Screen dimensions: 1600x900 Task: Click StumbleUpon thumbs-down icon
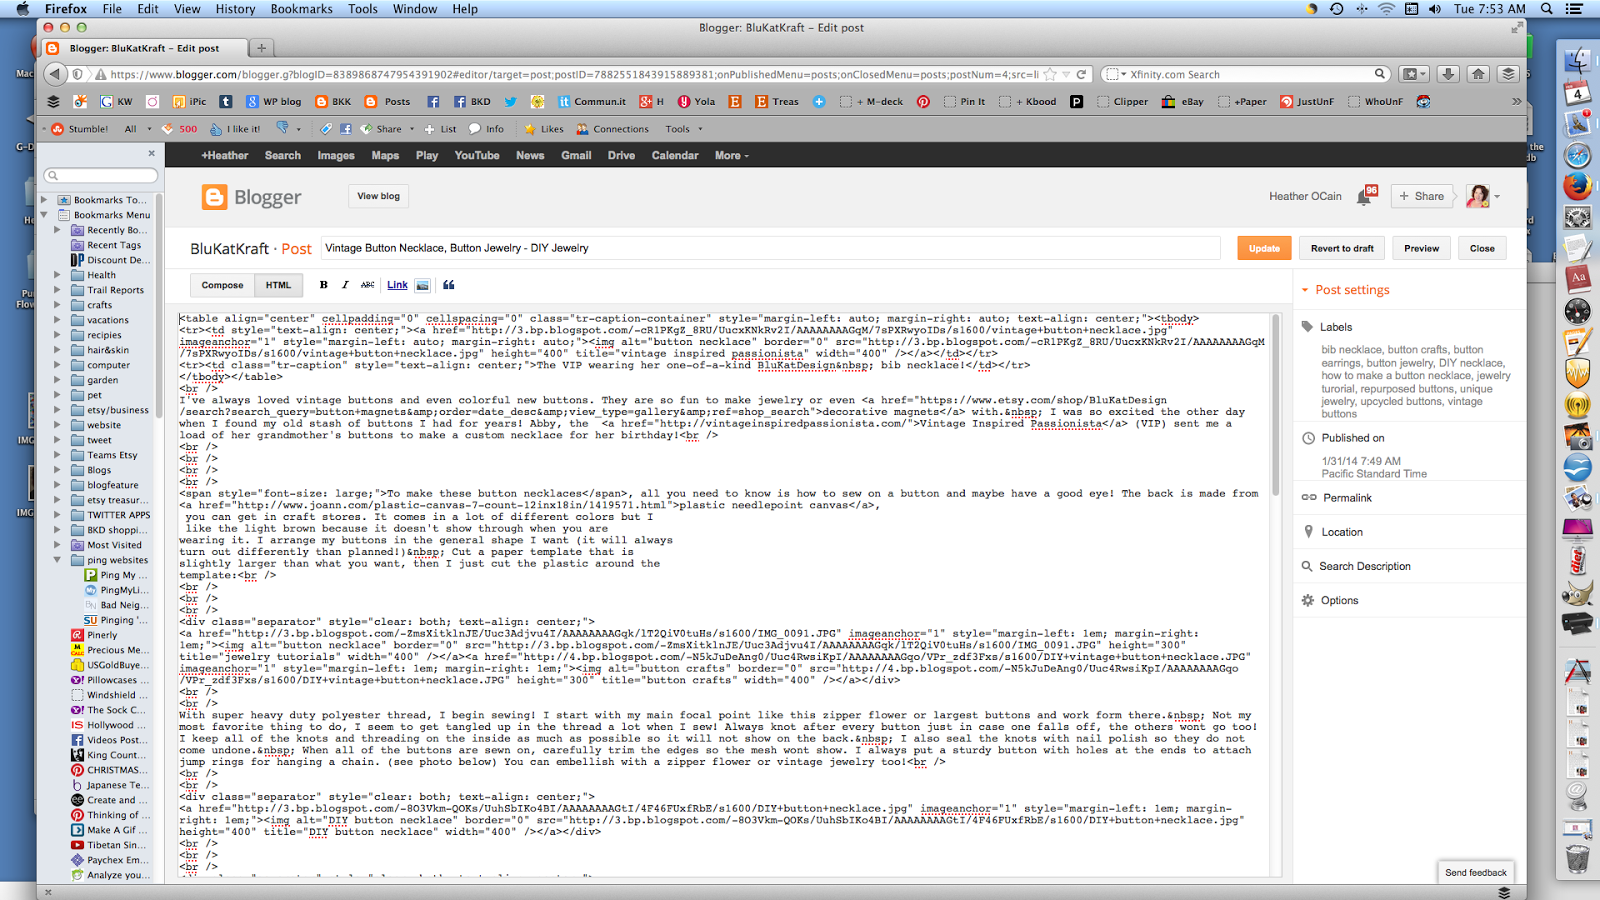[x=284, y=129]
